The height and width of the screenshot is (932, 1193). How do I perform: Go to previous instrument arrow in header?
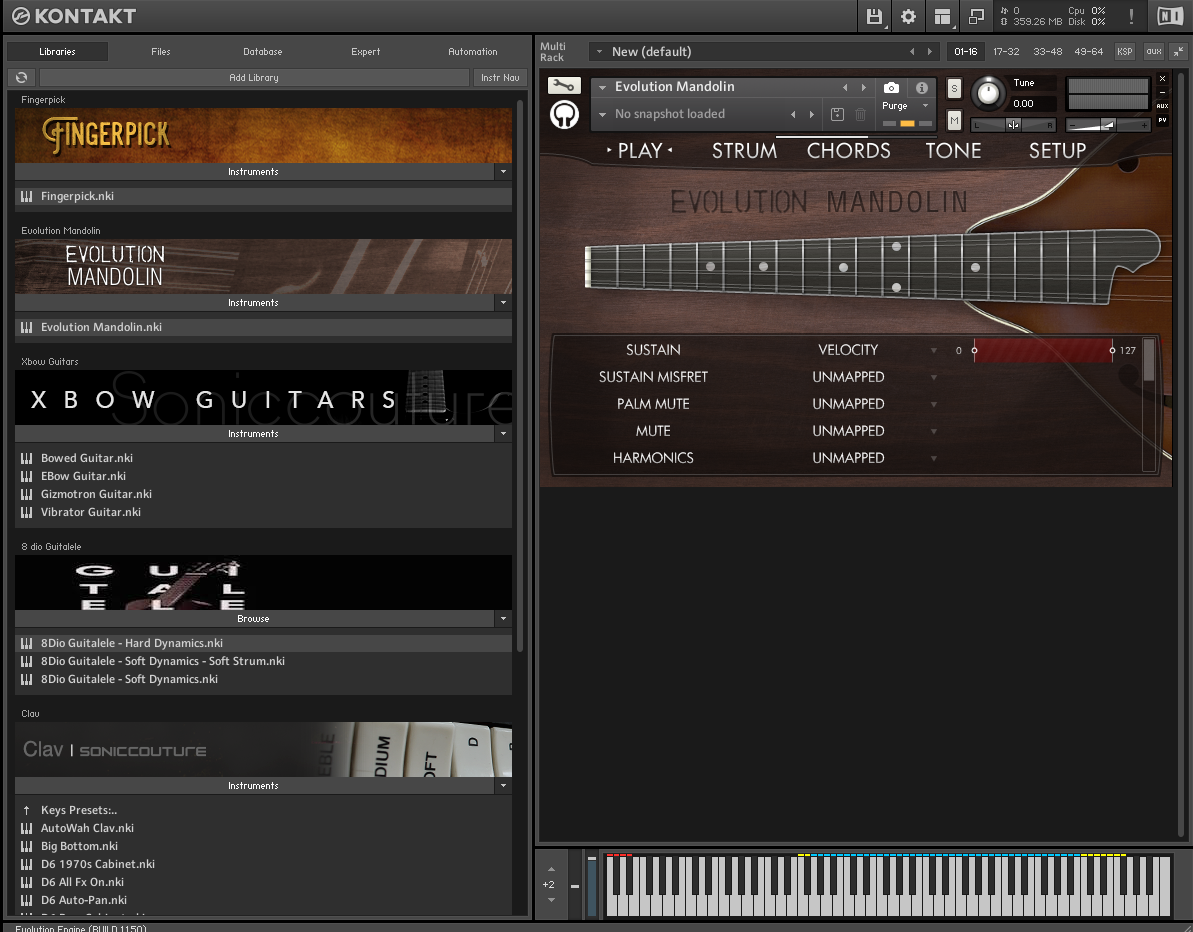tap(845, 87)
